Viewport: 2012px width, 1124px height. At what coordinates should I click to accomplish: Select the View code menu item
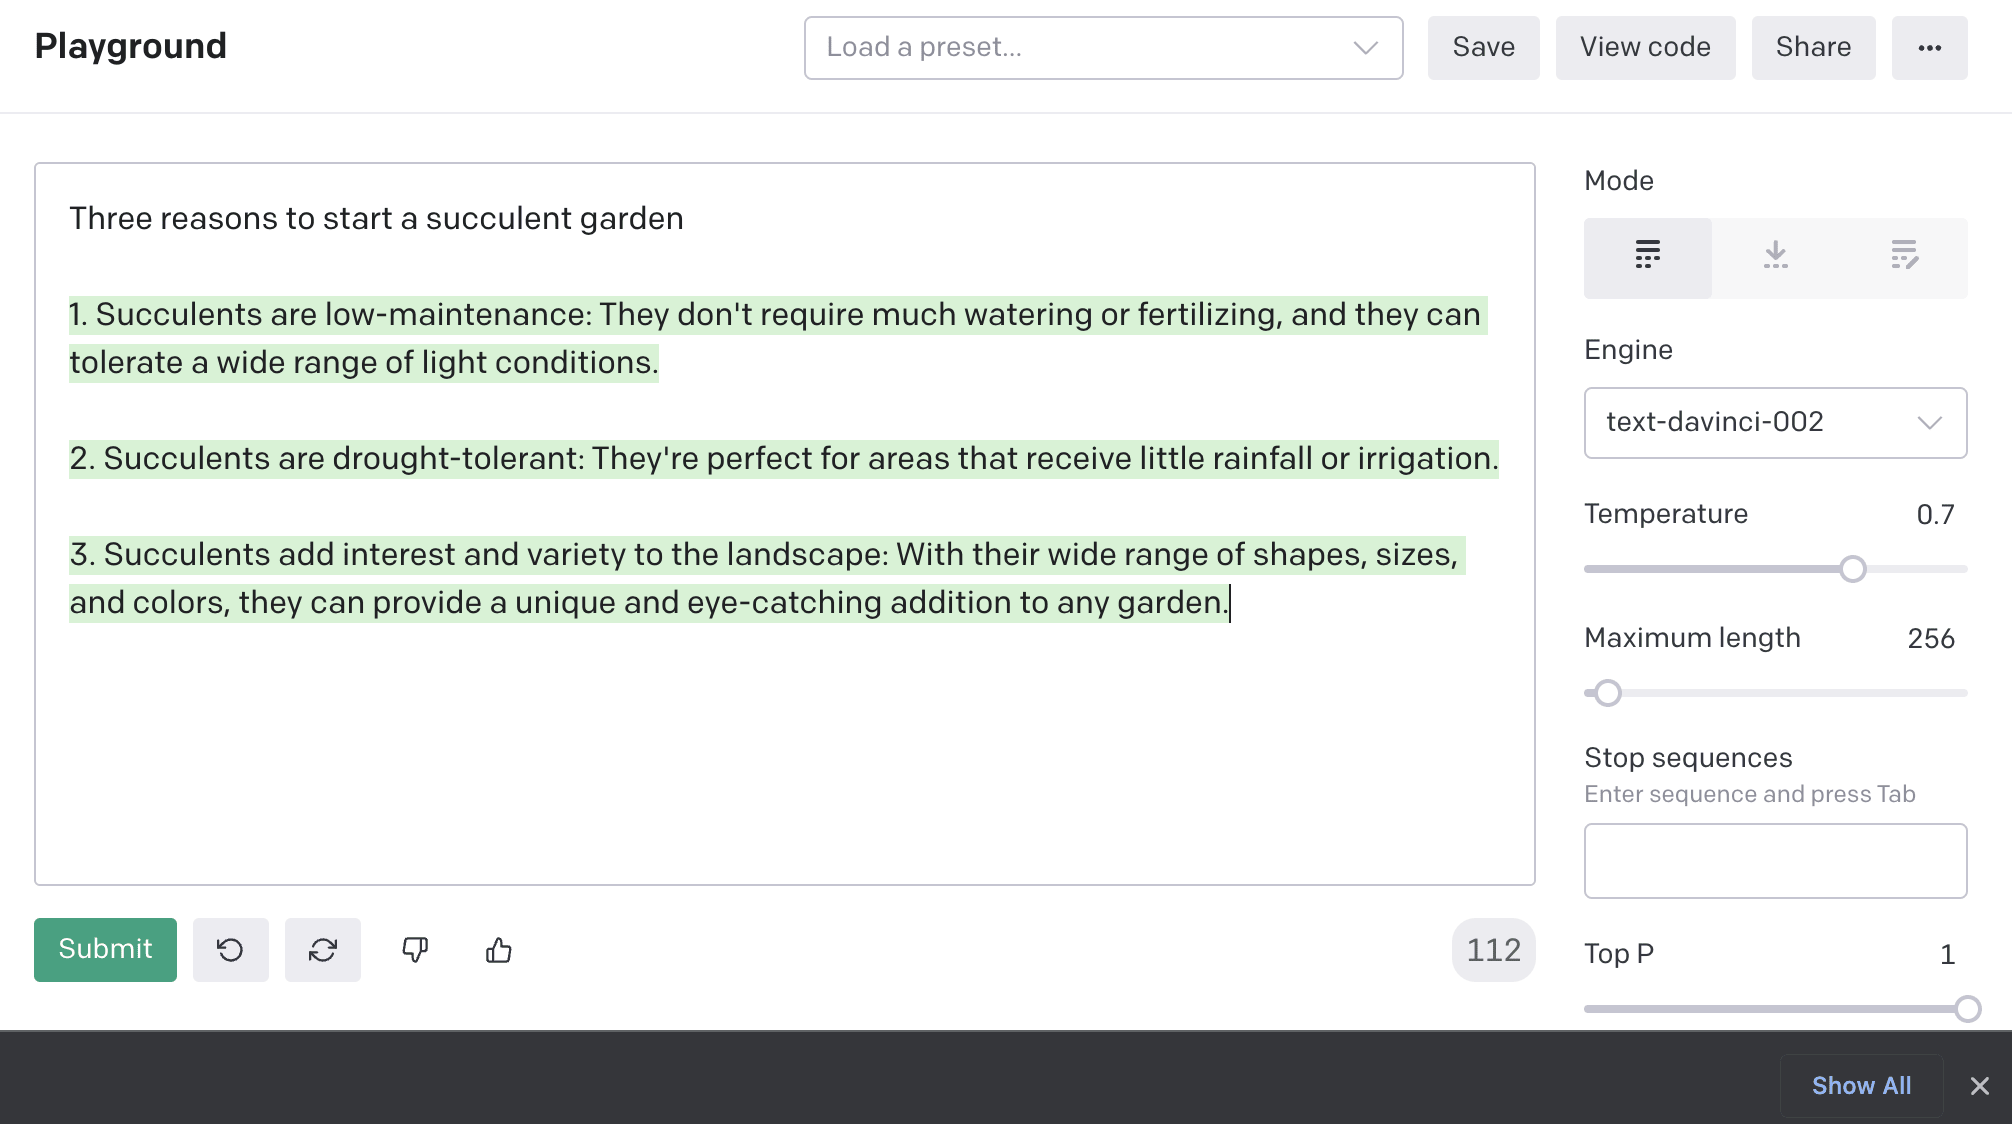[x=1644, y=46]
